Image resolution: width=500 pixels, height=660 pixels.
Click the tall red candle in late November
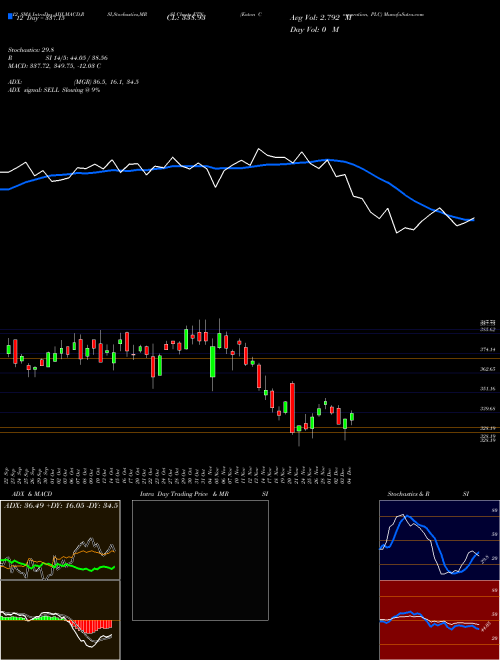point(292,408)
